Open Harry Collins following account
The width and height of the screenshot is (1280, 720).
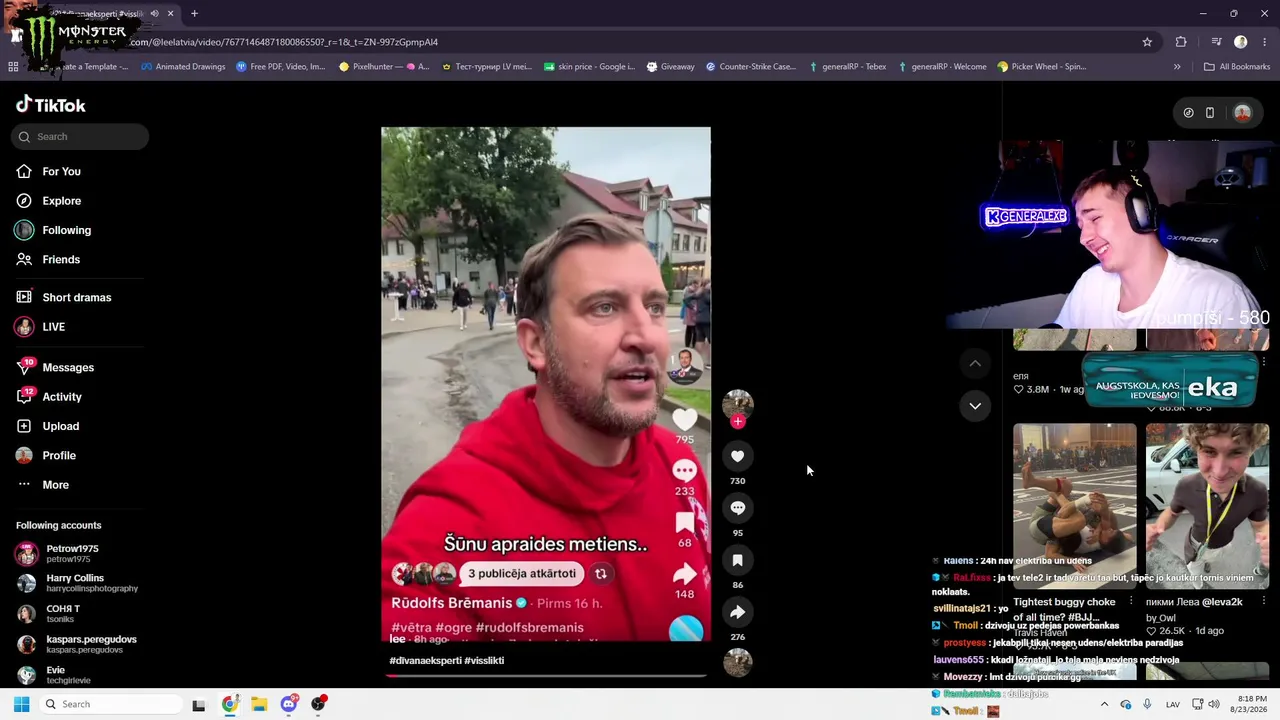[76, 583]
